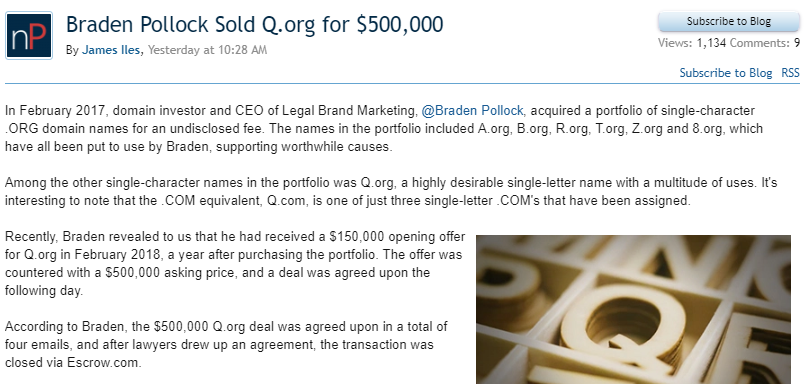Click the Yesterday at 10:28 AM timestamp
This screenshot has height=384, width=805.
207,50
